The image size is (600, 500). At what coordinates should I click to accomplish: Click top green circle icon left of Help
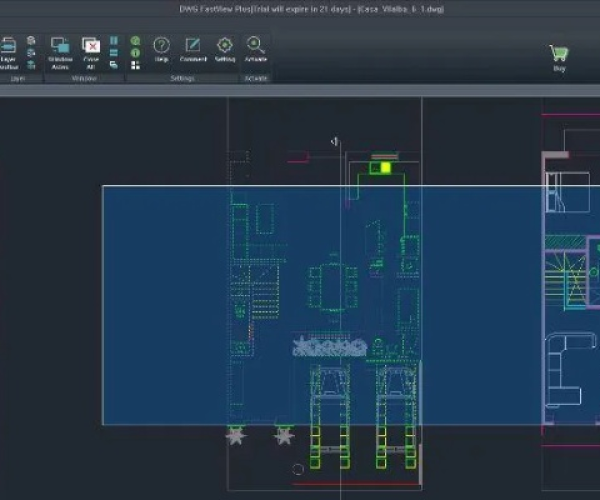(135, 41)
